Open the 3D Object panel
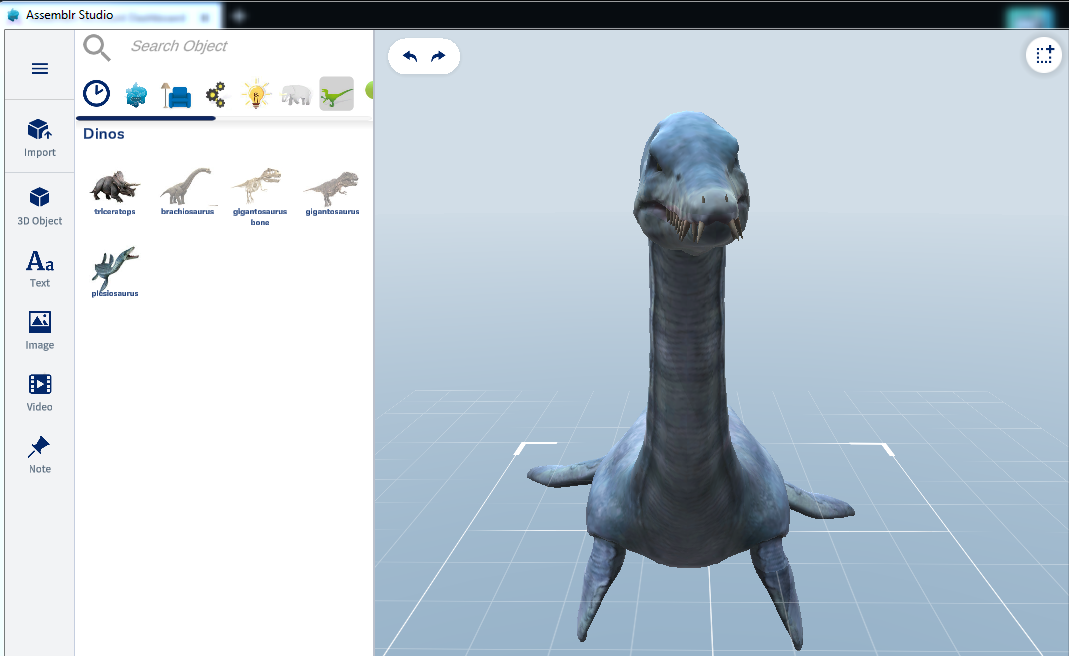 (39, 206)
